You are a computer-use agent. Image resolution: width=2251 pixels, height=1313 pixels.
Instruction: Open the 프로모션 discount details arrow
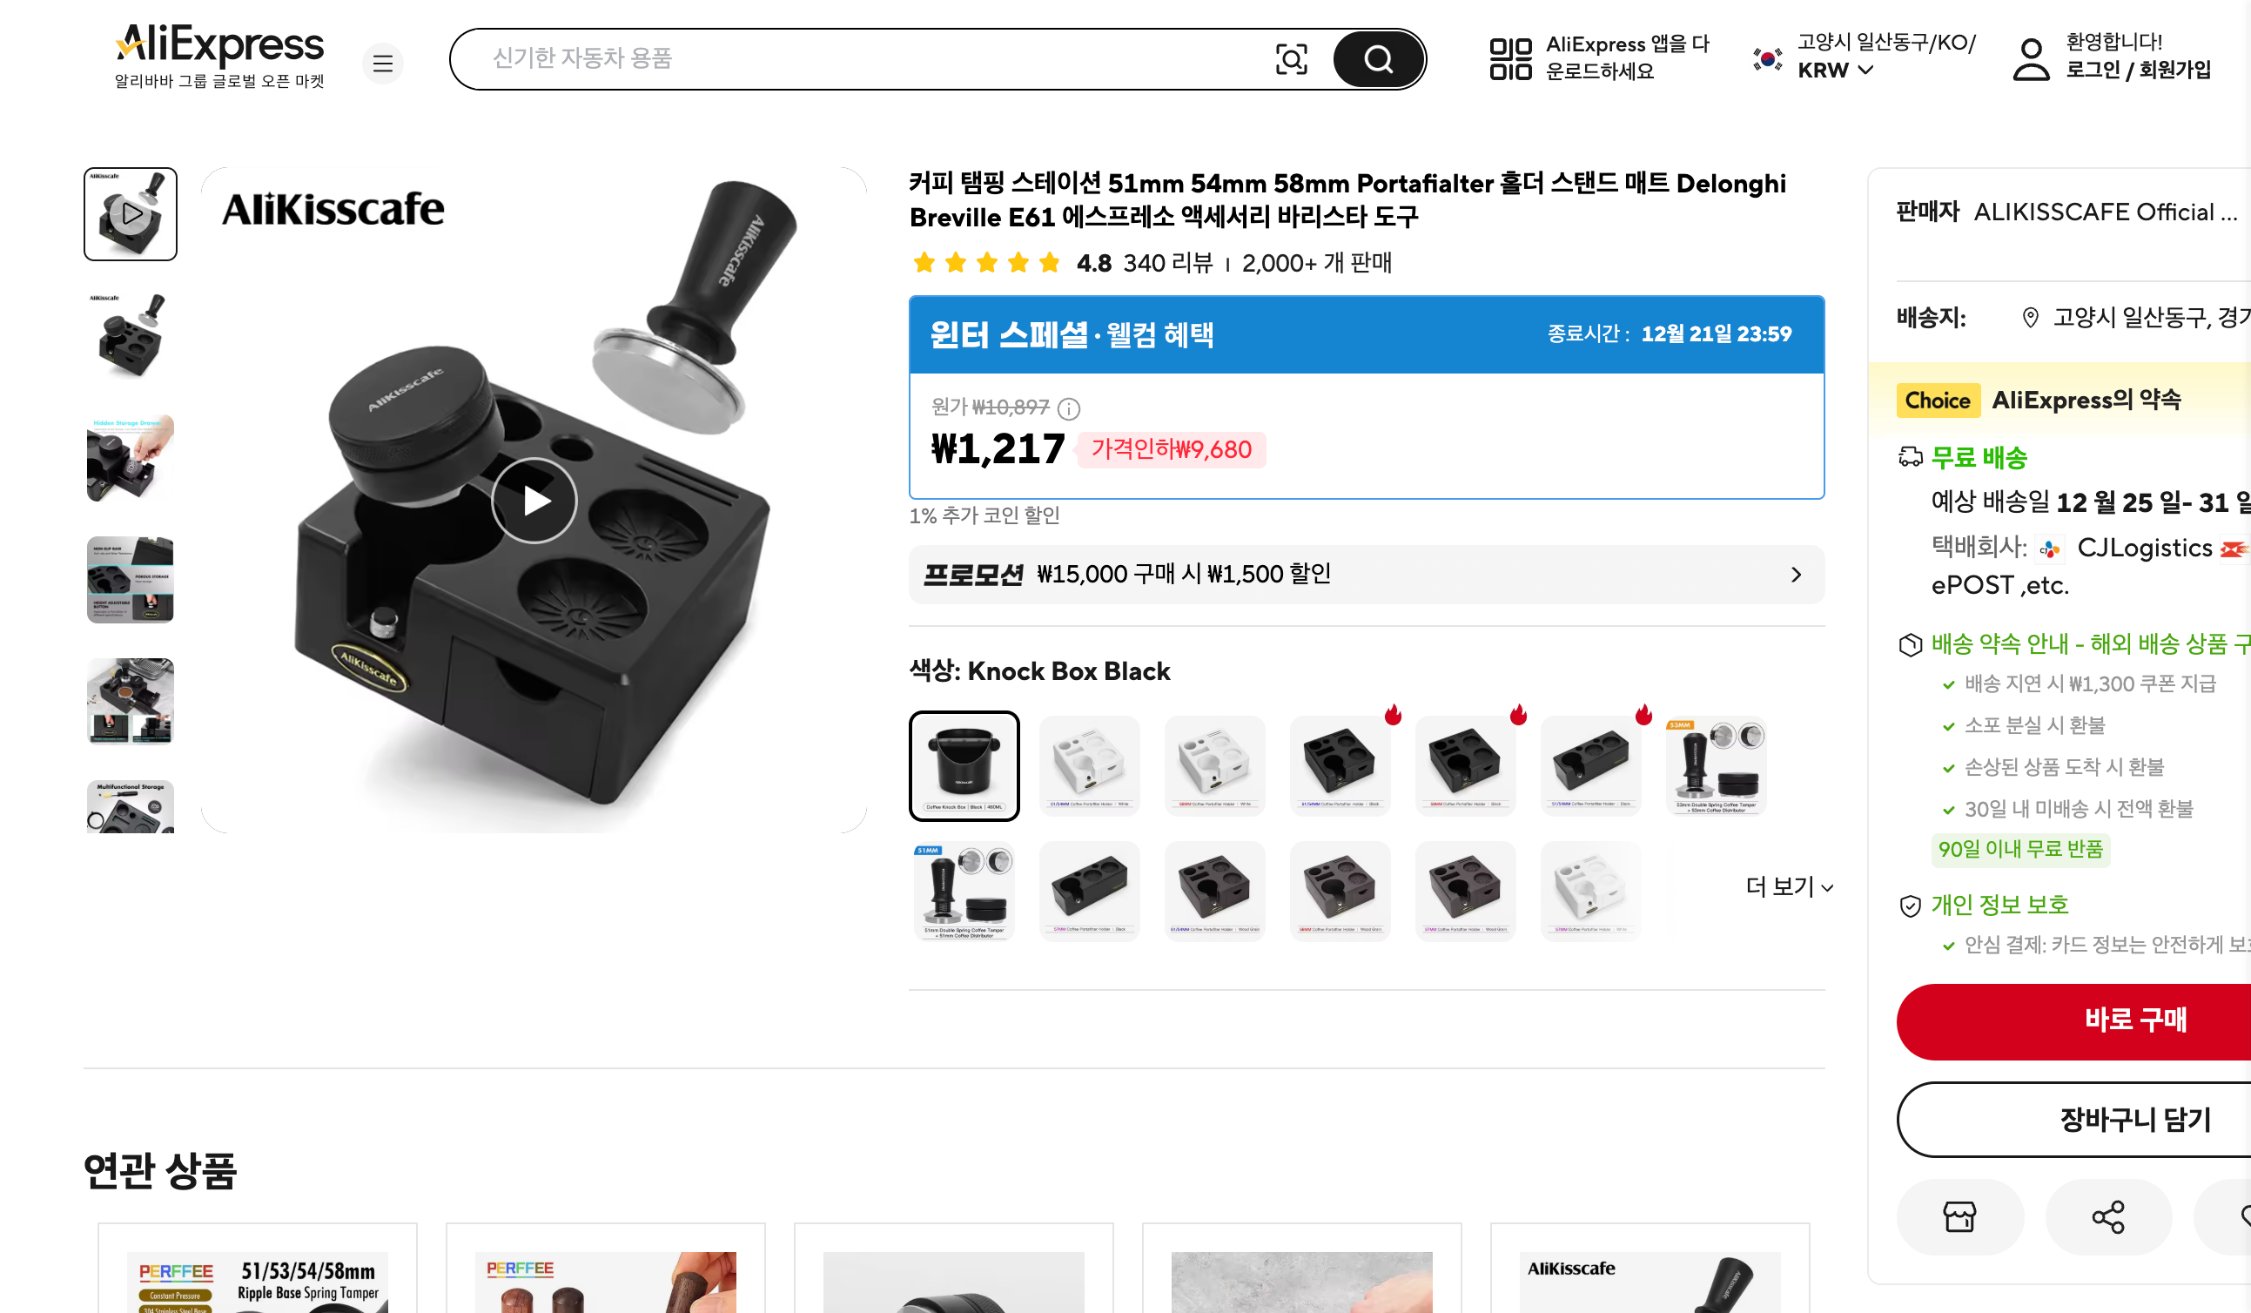(1796, 574)
